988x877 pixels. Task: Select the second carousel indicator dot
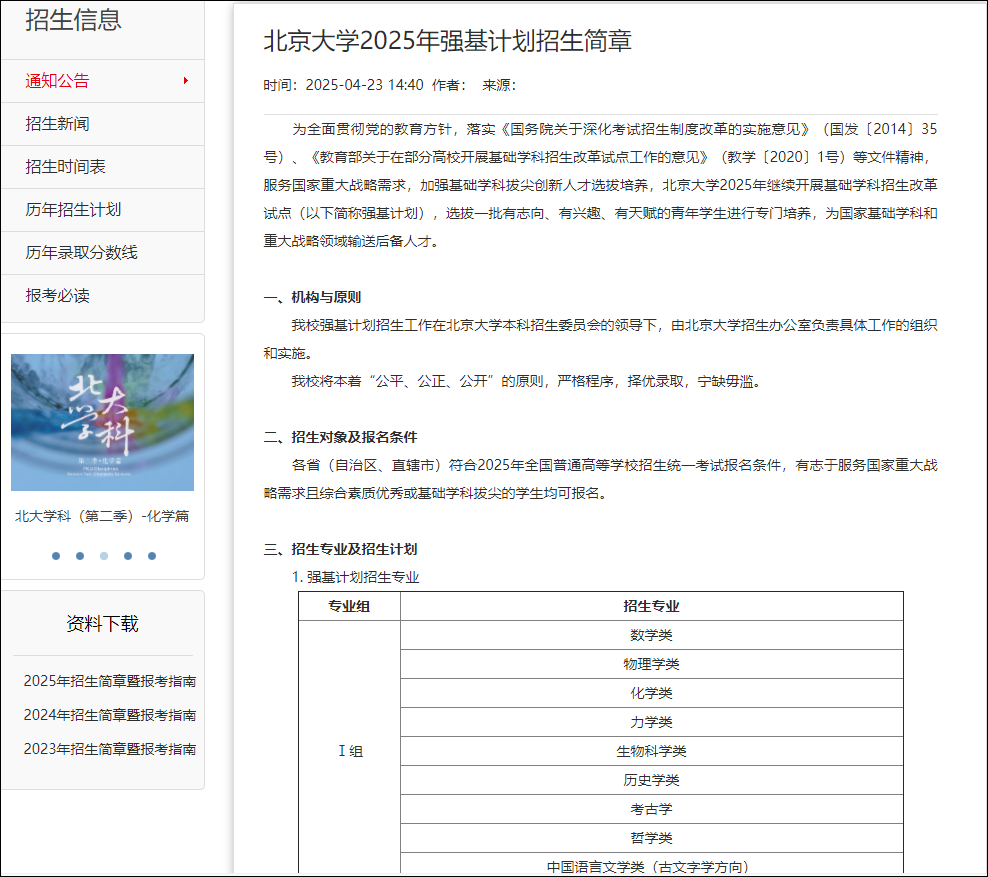[80, 556]
